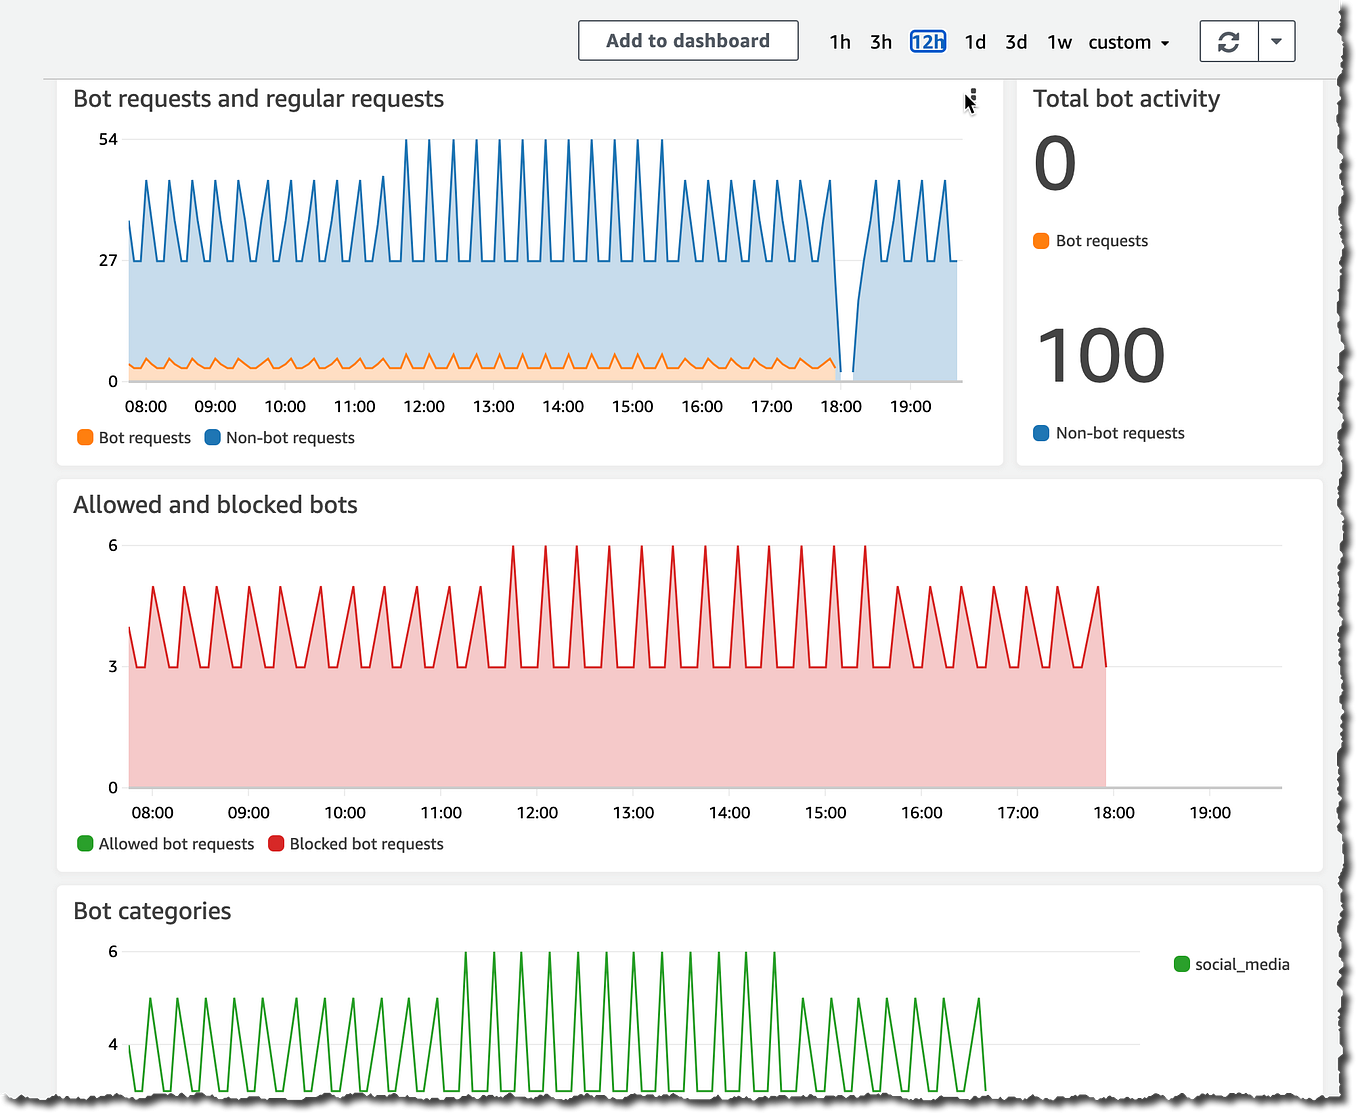Switch to the 1w time range
This screenshot has width=1358, height=1114.
pyautogui.click(x=1059, y=42)
